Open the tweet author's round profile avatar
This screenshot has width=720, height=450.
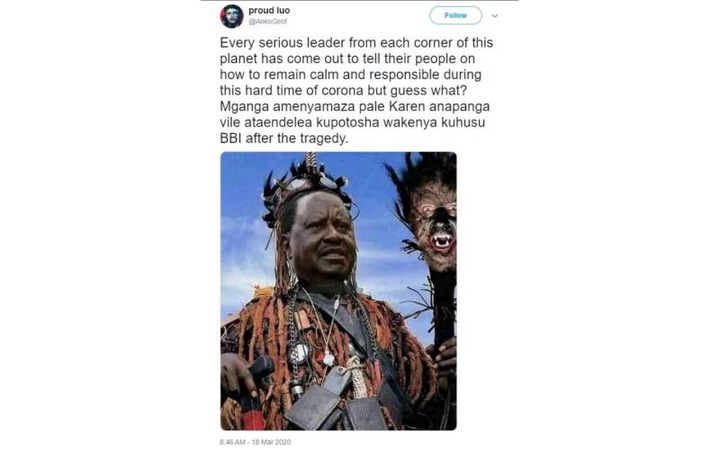(231, 16)
